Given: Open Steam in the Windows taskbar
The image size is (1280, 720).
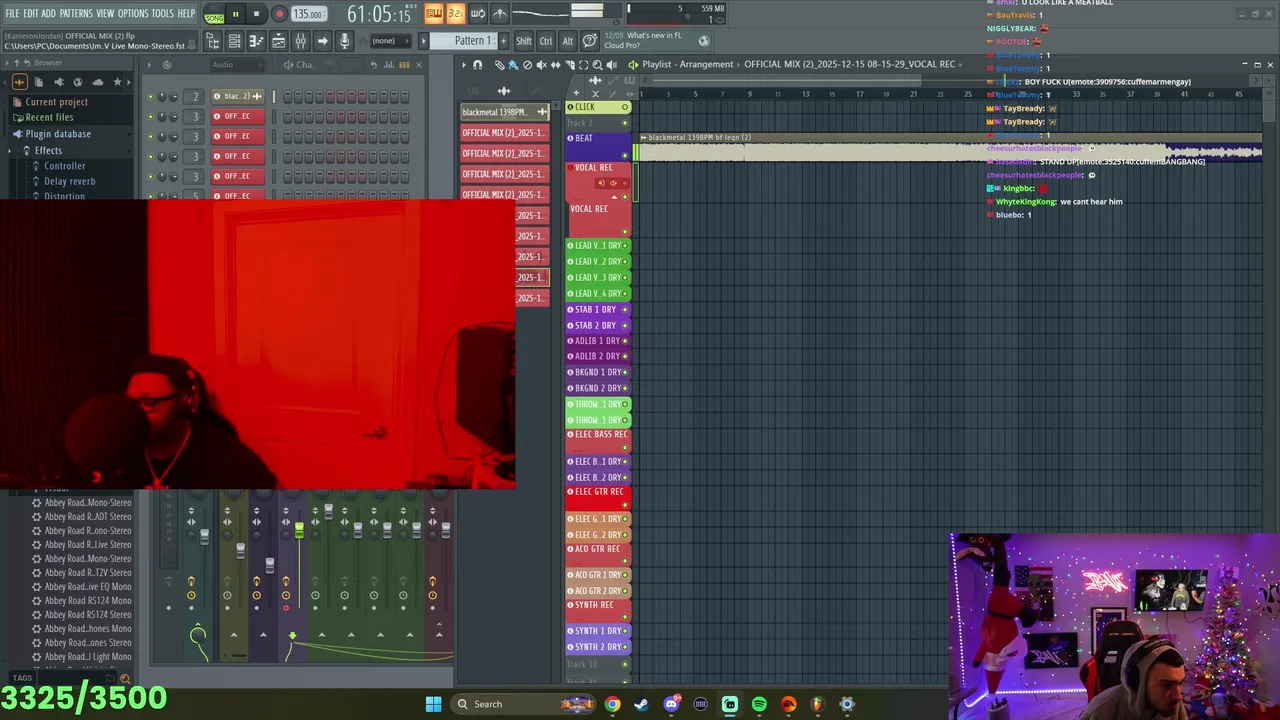Looking at the screenshot, I should 641,704.
